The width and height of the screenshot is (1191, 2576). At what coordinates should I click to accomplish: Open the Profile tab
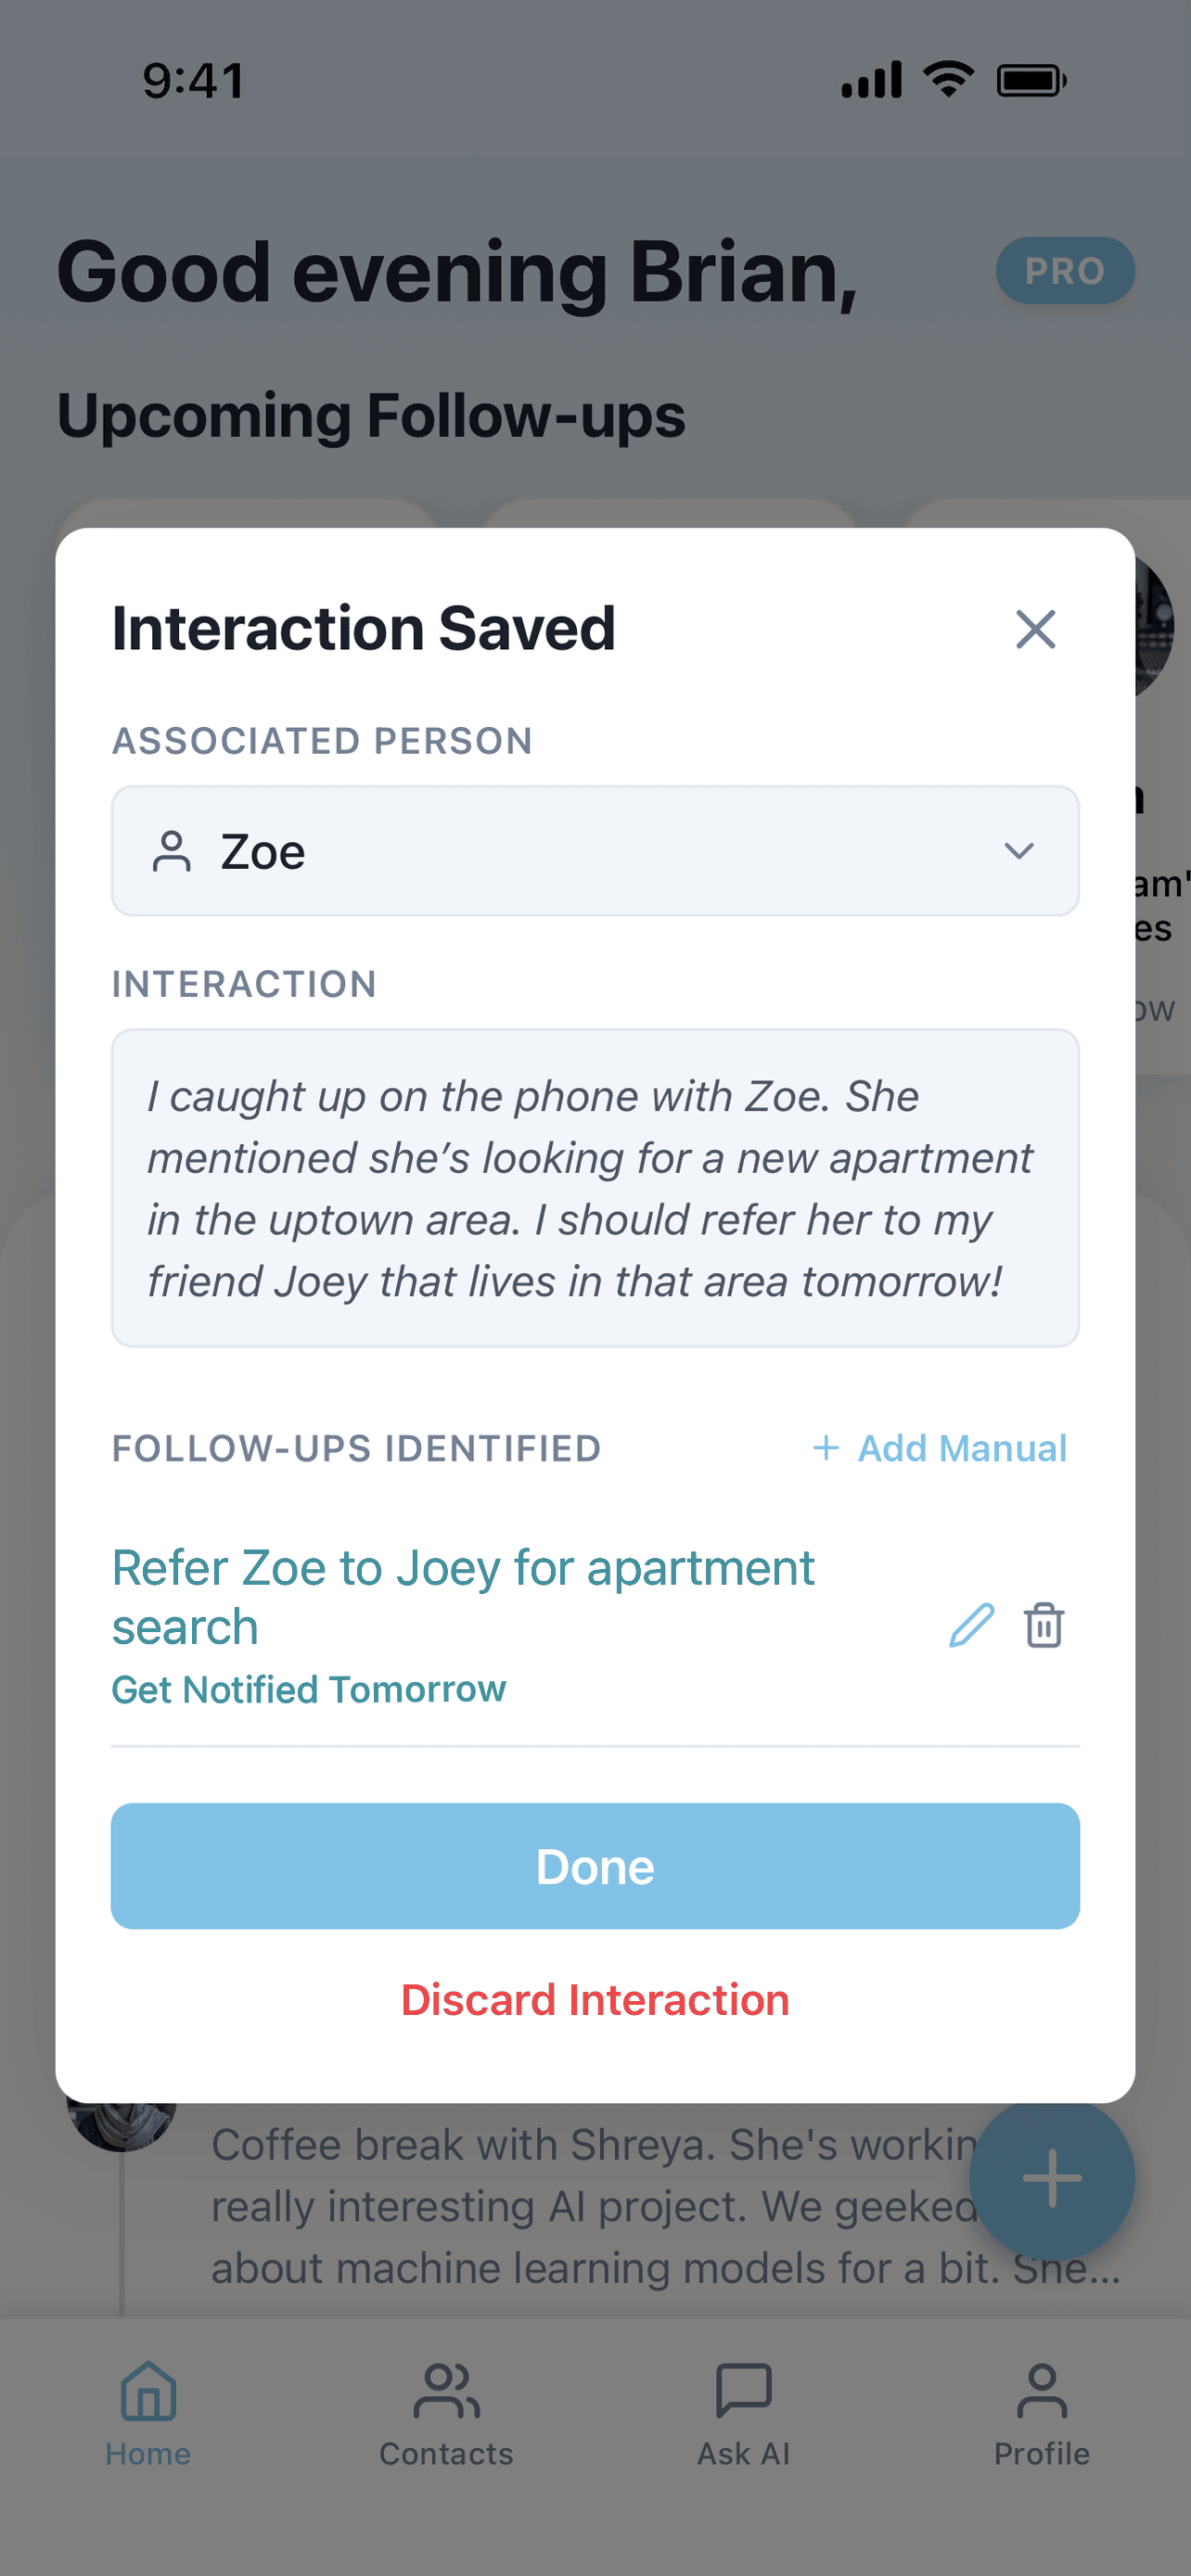point(1041,2412)
